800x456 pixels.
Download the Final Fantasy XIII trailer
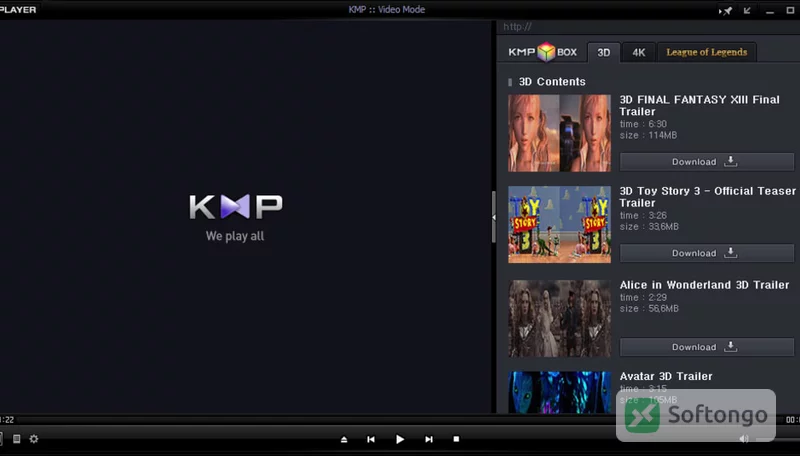point(707,162)
